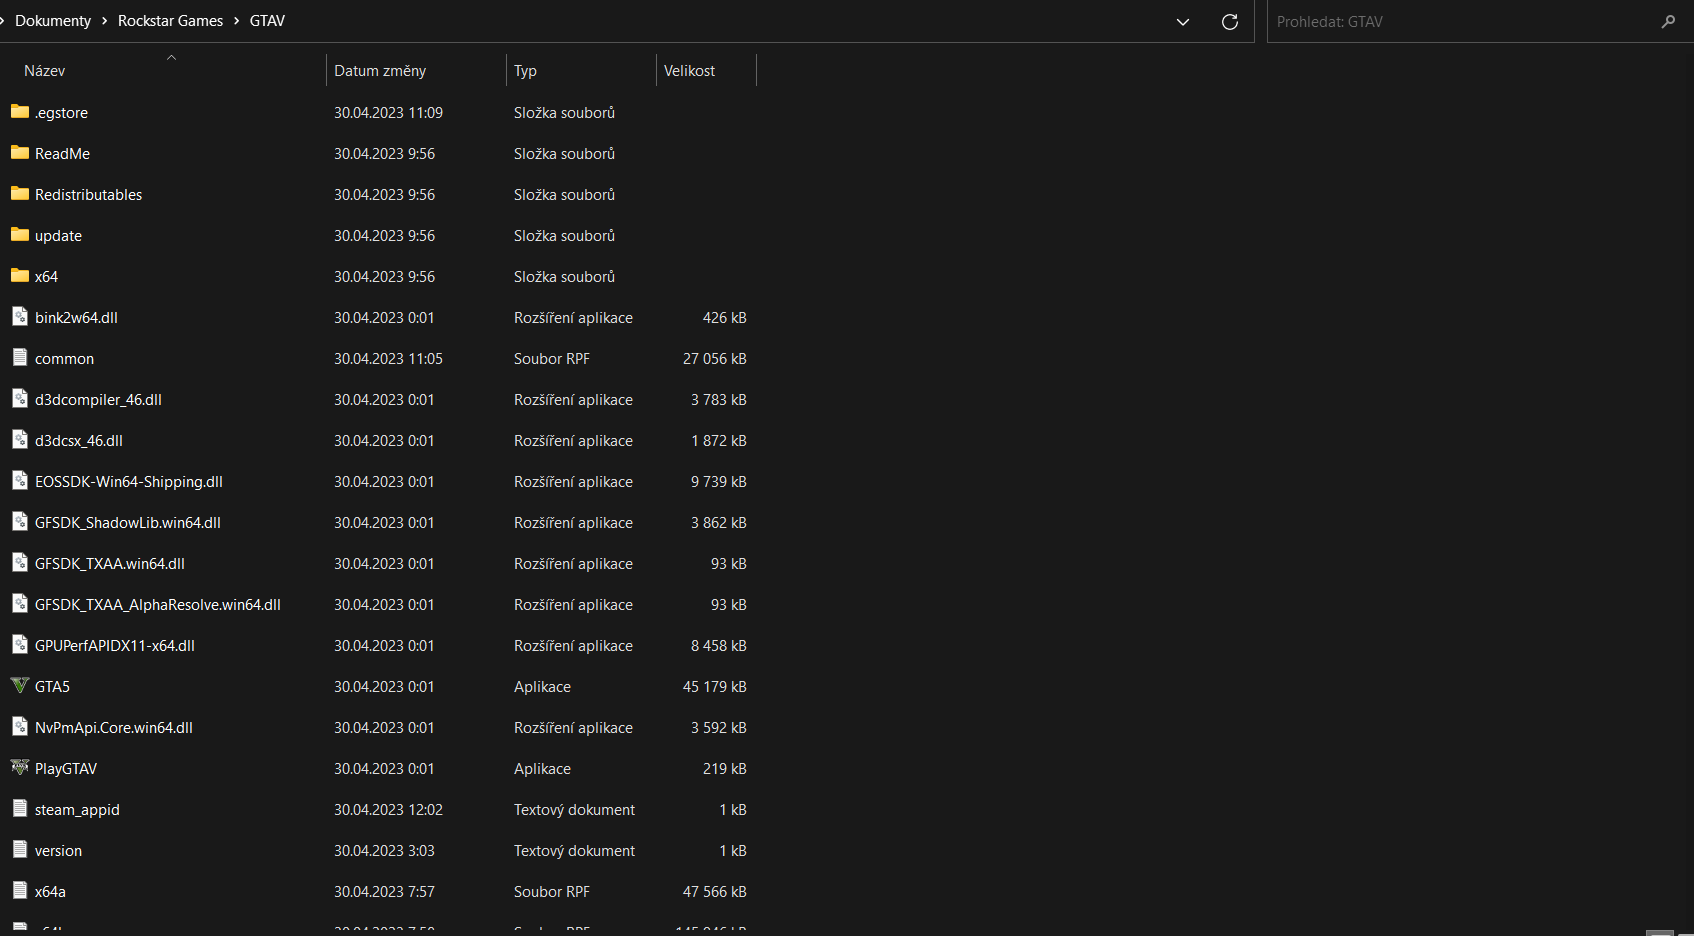Image resolution: width=1694 pixels, height=936 pixels.
Task: Click the 47 566 kB size value
Action: click(x=714, y=892)
